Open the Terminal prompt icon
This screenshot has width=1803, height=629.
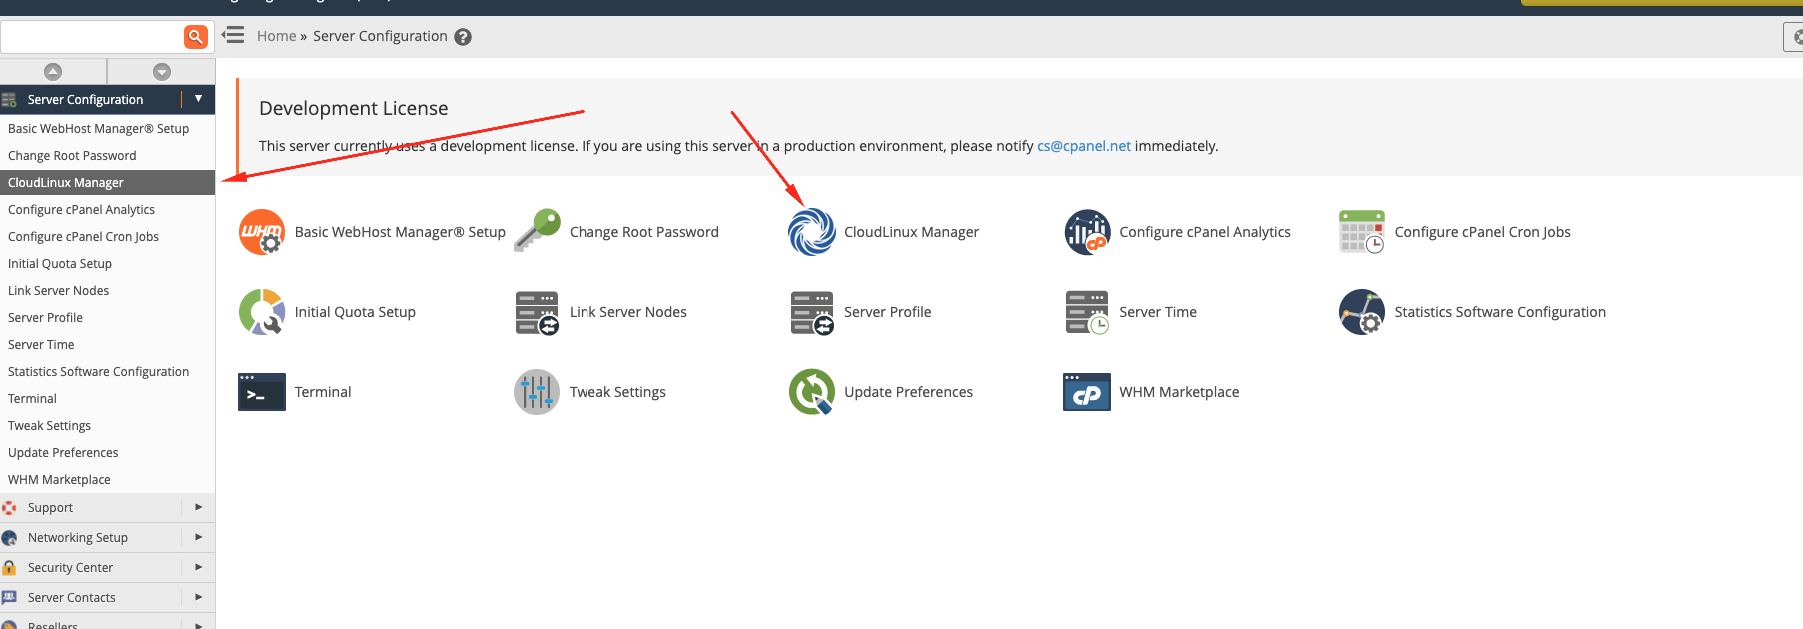[x=262, y=392]
